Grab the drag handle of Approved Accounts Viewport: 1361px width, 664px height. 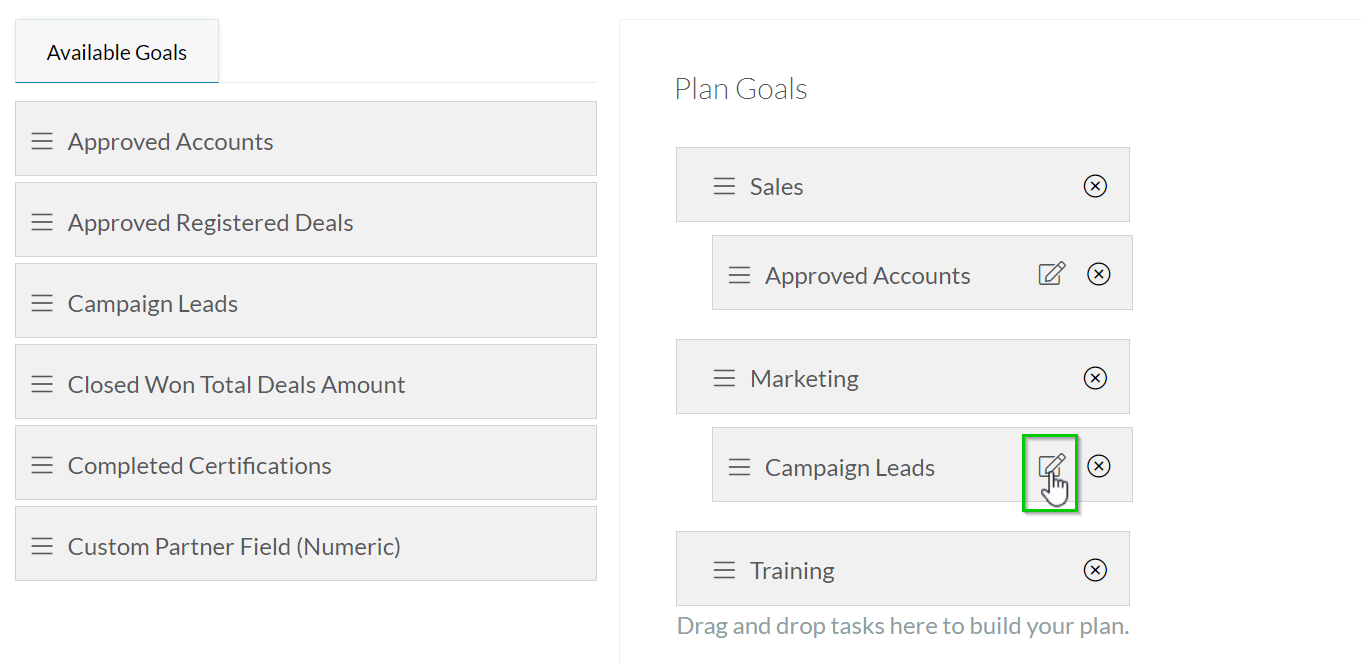click(x=739, y=274)
